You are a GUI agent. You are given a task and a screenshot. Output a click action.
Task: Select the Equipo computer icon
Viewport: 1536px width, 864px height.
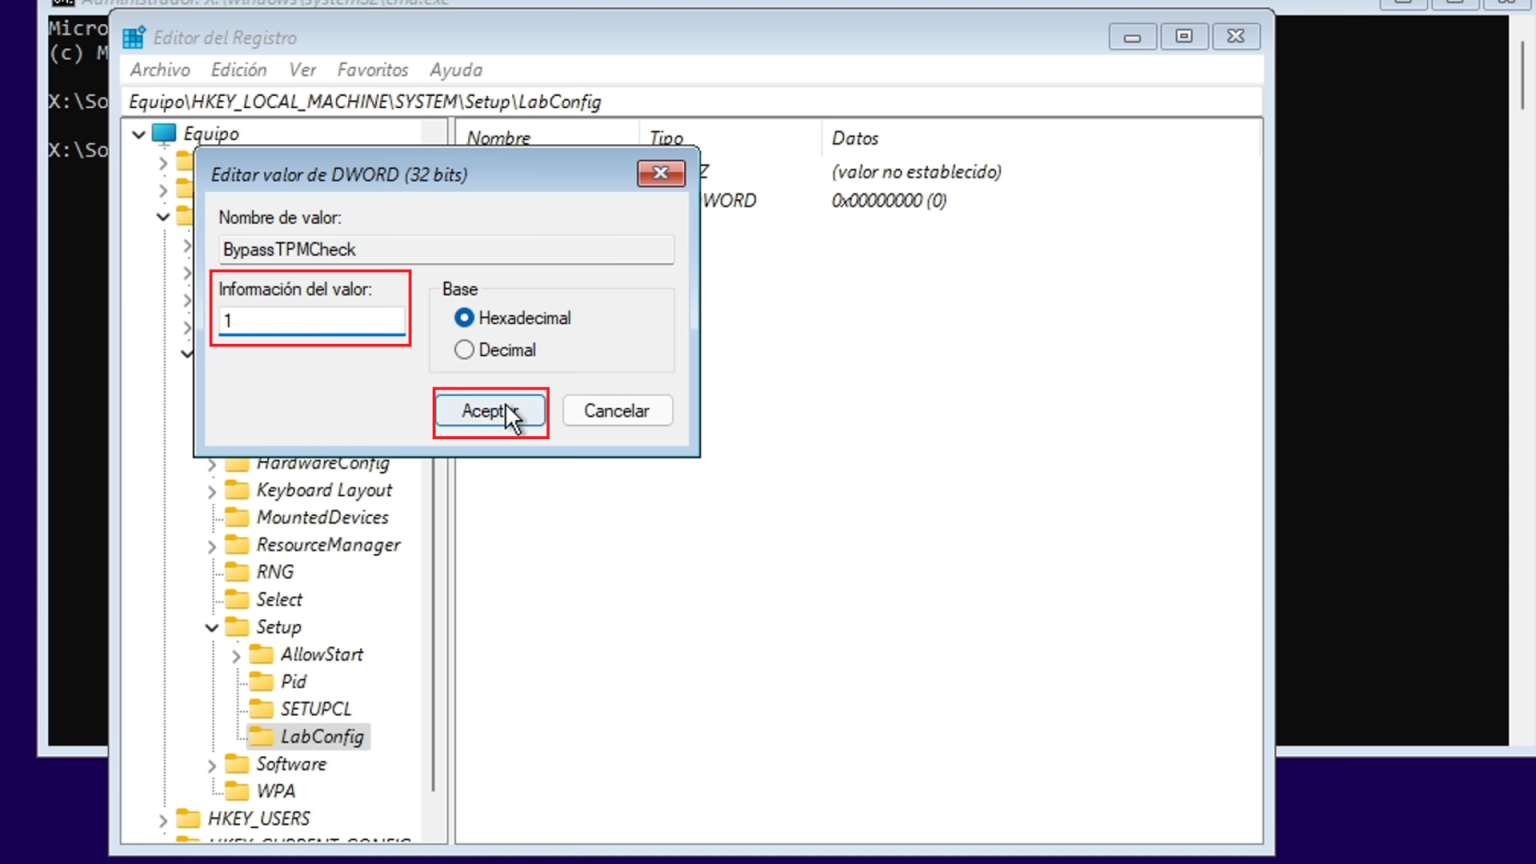click(x=163, y=133)
